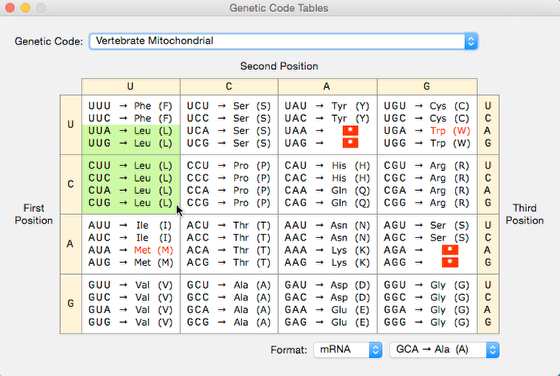The height and width of the screenshot is (376, 560).
Task: Click the AAU → Asn (N) entry
Action: (327, 225)
